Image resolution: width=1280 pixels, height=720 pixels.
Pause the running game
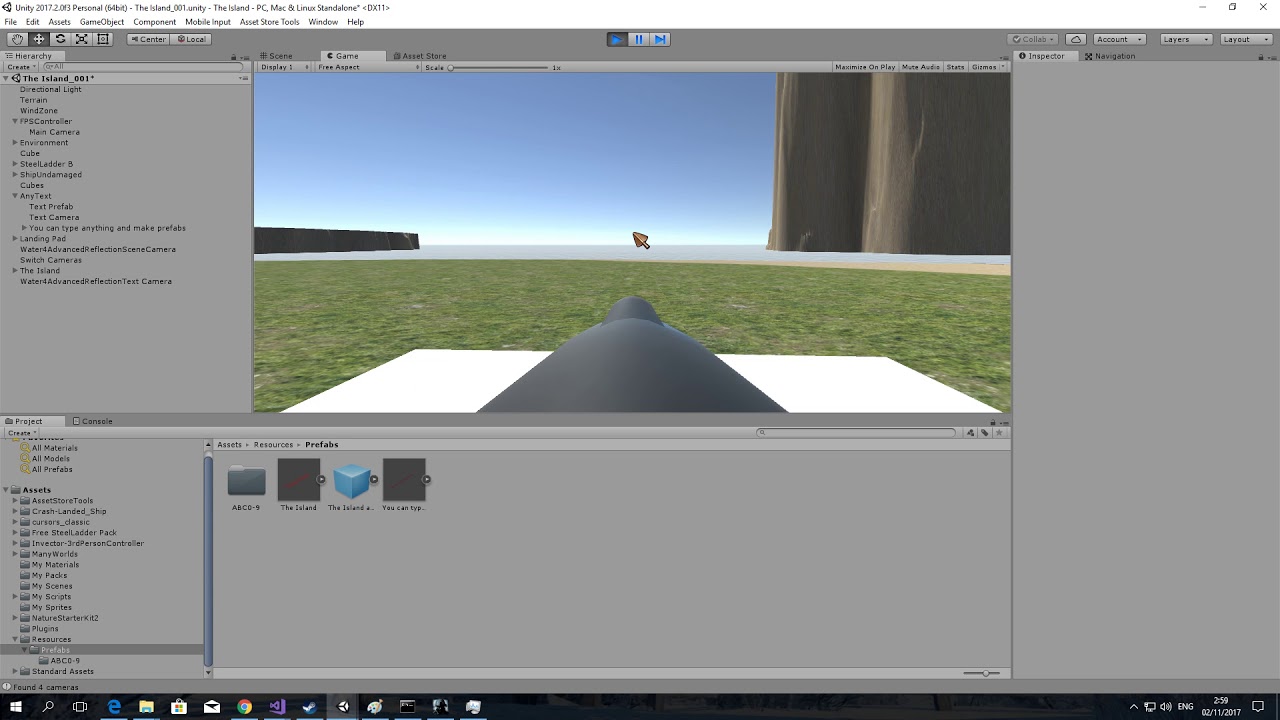point(639,39)
